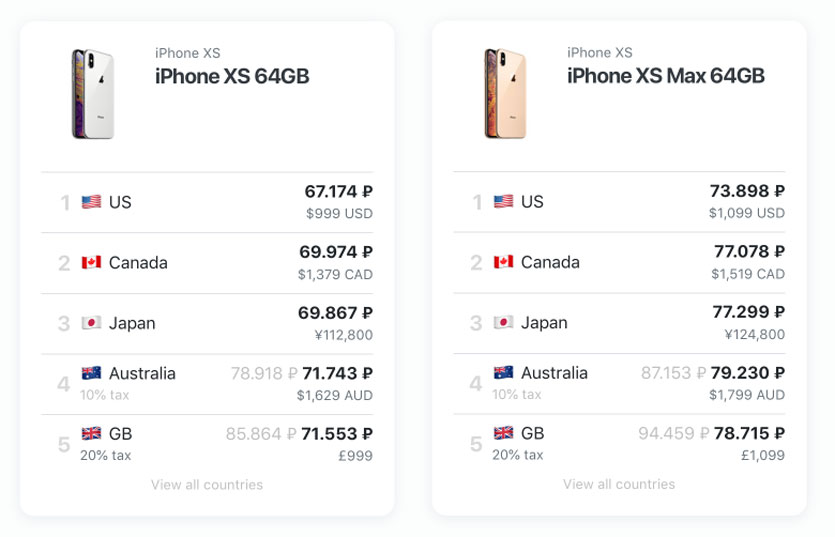Click the Australia flag in iPhone XS Max card
This screenshot has height=537, width=835.
click(x=504, y=373)
